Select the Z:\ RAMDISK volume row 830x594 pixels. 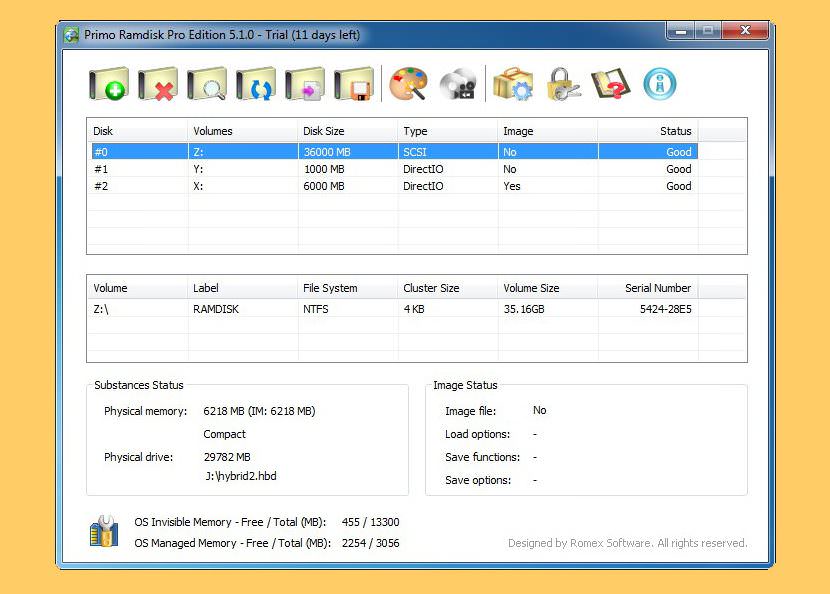(x=392, y=309)
